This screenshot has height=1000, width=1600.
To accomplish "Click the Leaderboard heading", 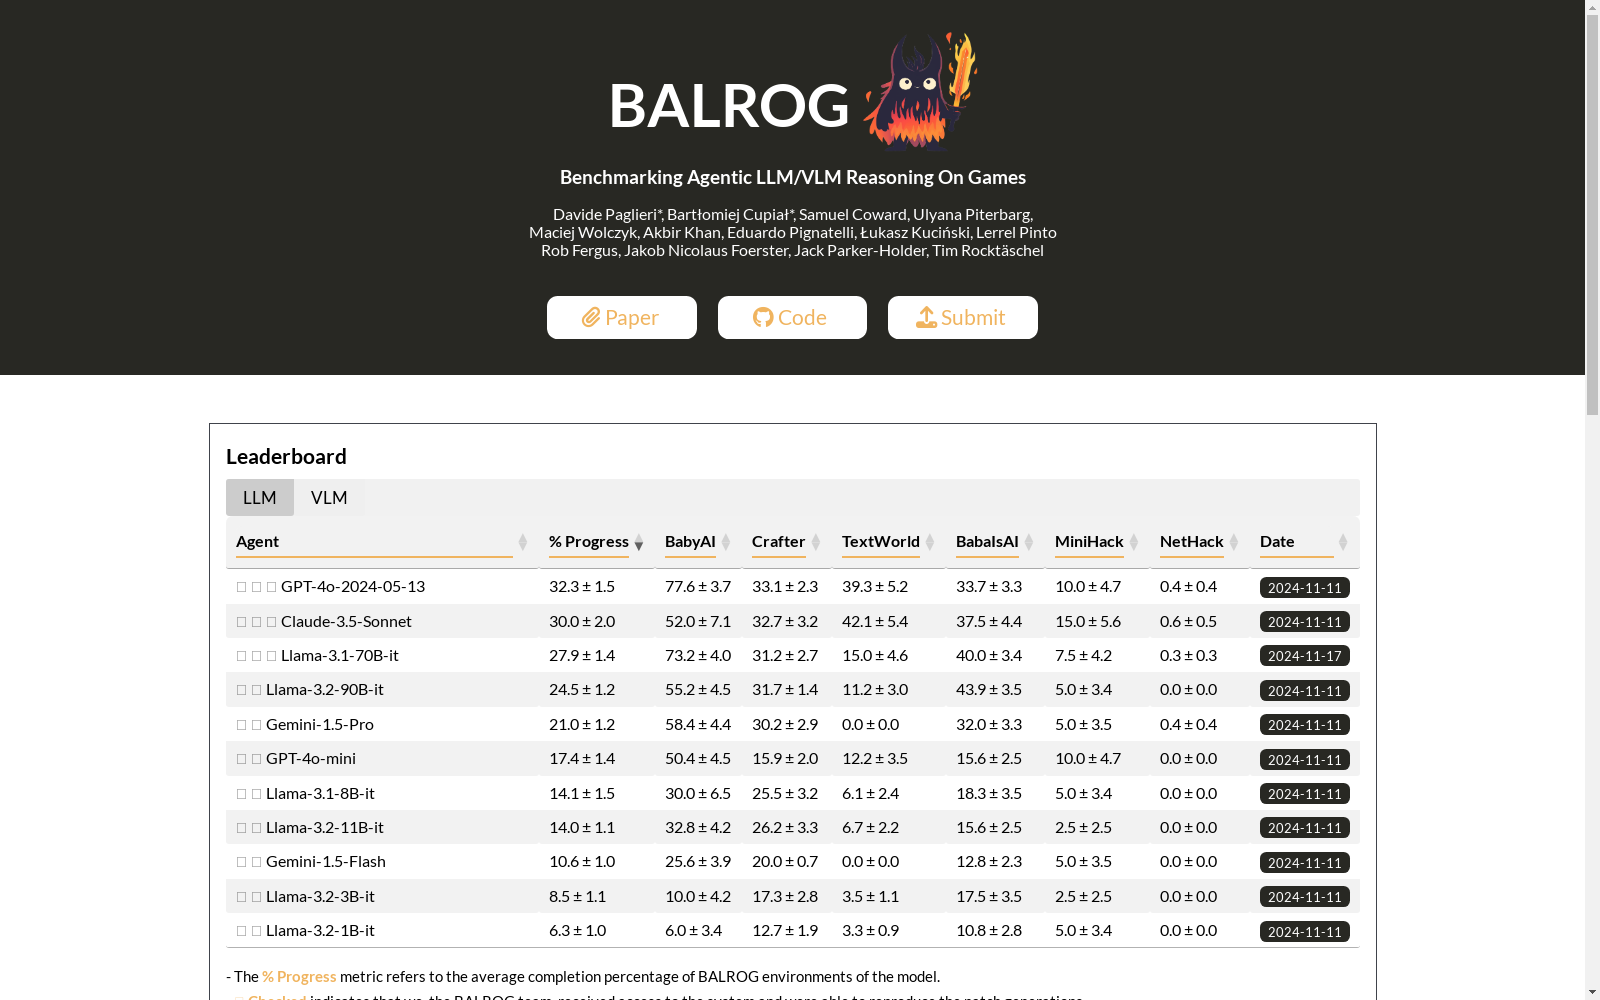I will coord(286,456).
